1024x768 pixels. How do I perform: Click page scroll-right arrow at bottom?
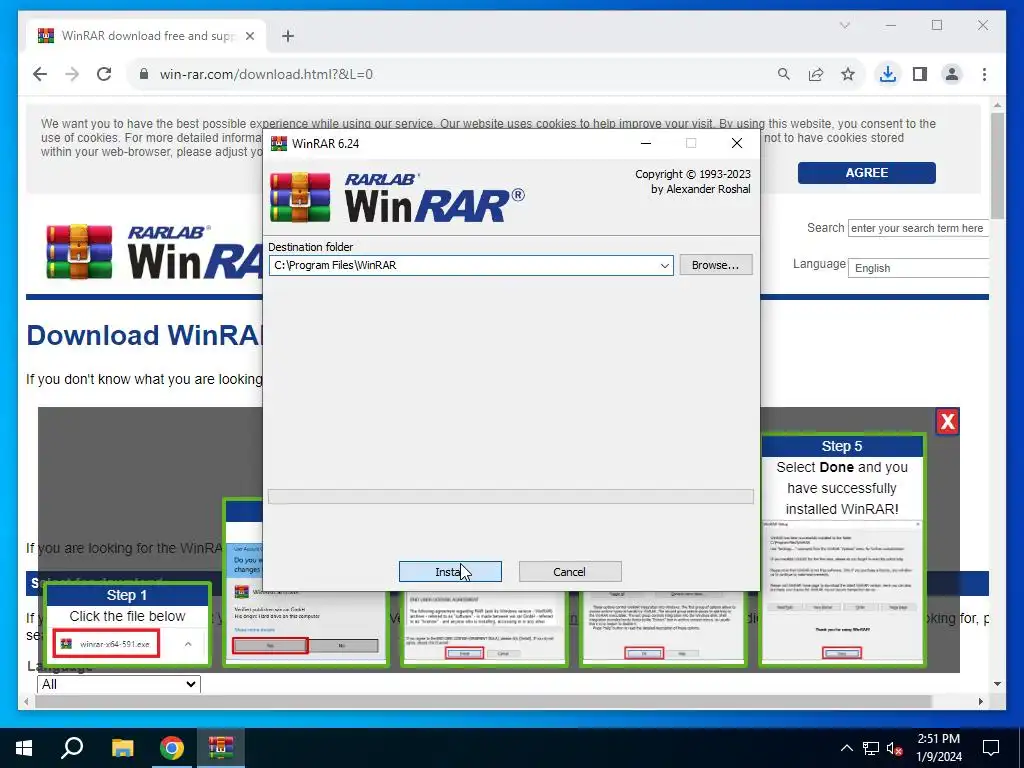pyautogui.click(x=980, y=701)
